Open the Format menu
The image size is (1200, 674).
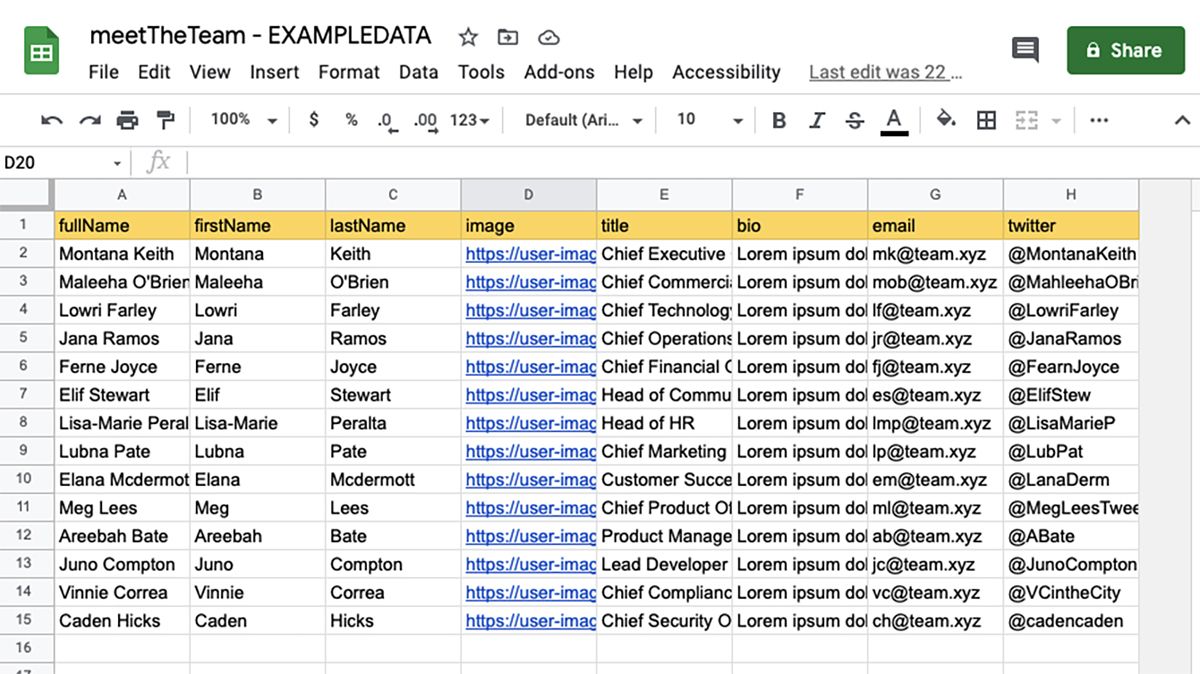click(349, 72)
